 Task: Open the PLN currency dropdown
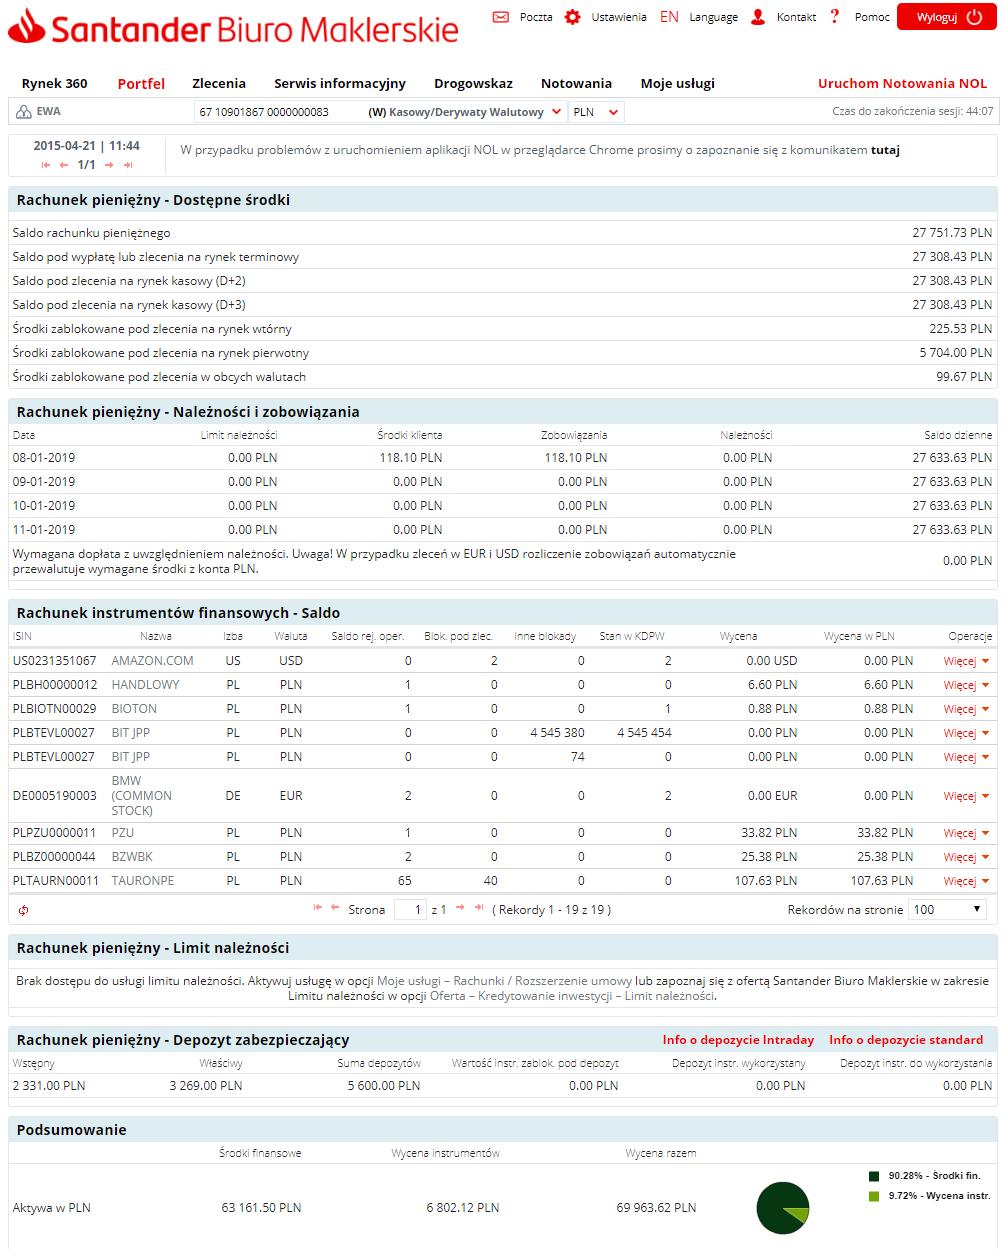(x=596, y=112)
